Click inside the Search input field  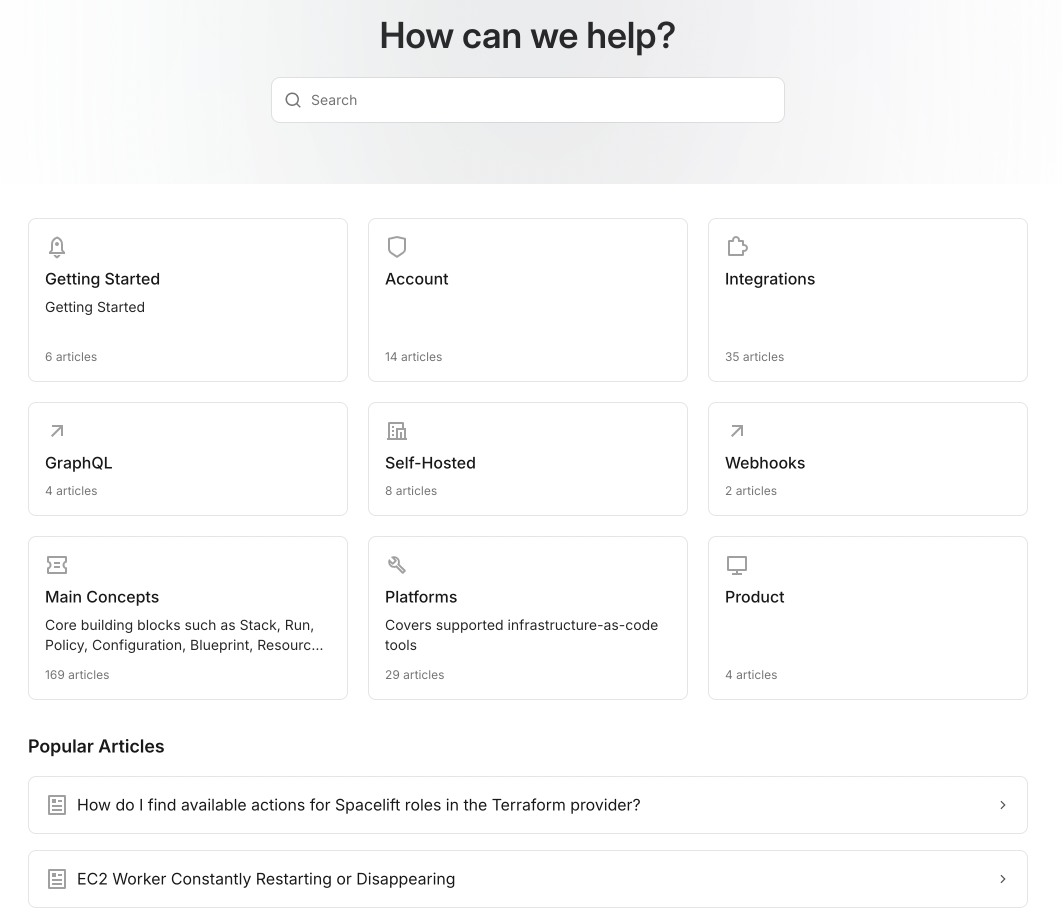(x=528, y=100)
